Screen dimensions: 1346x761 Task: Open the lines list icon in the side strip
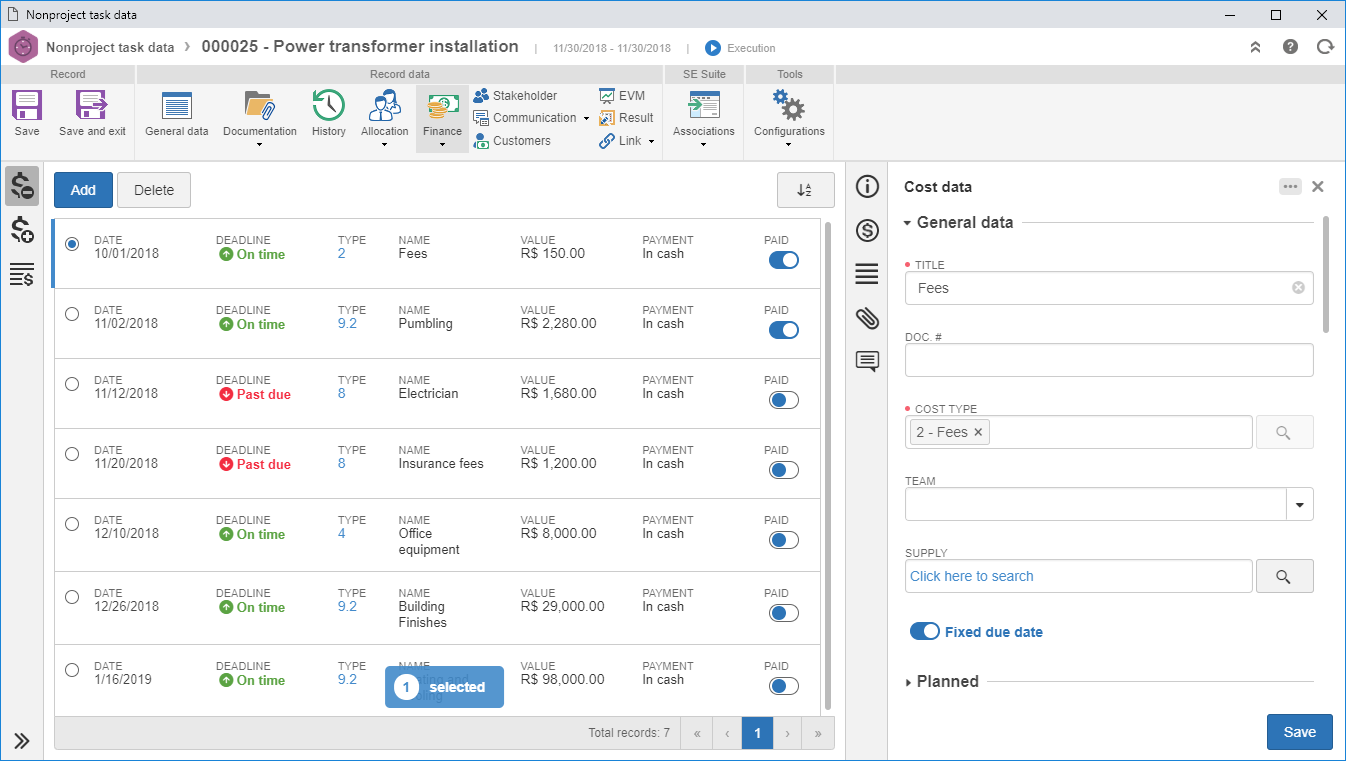867,274
